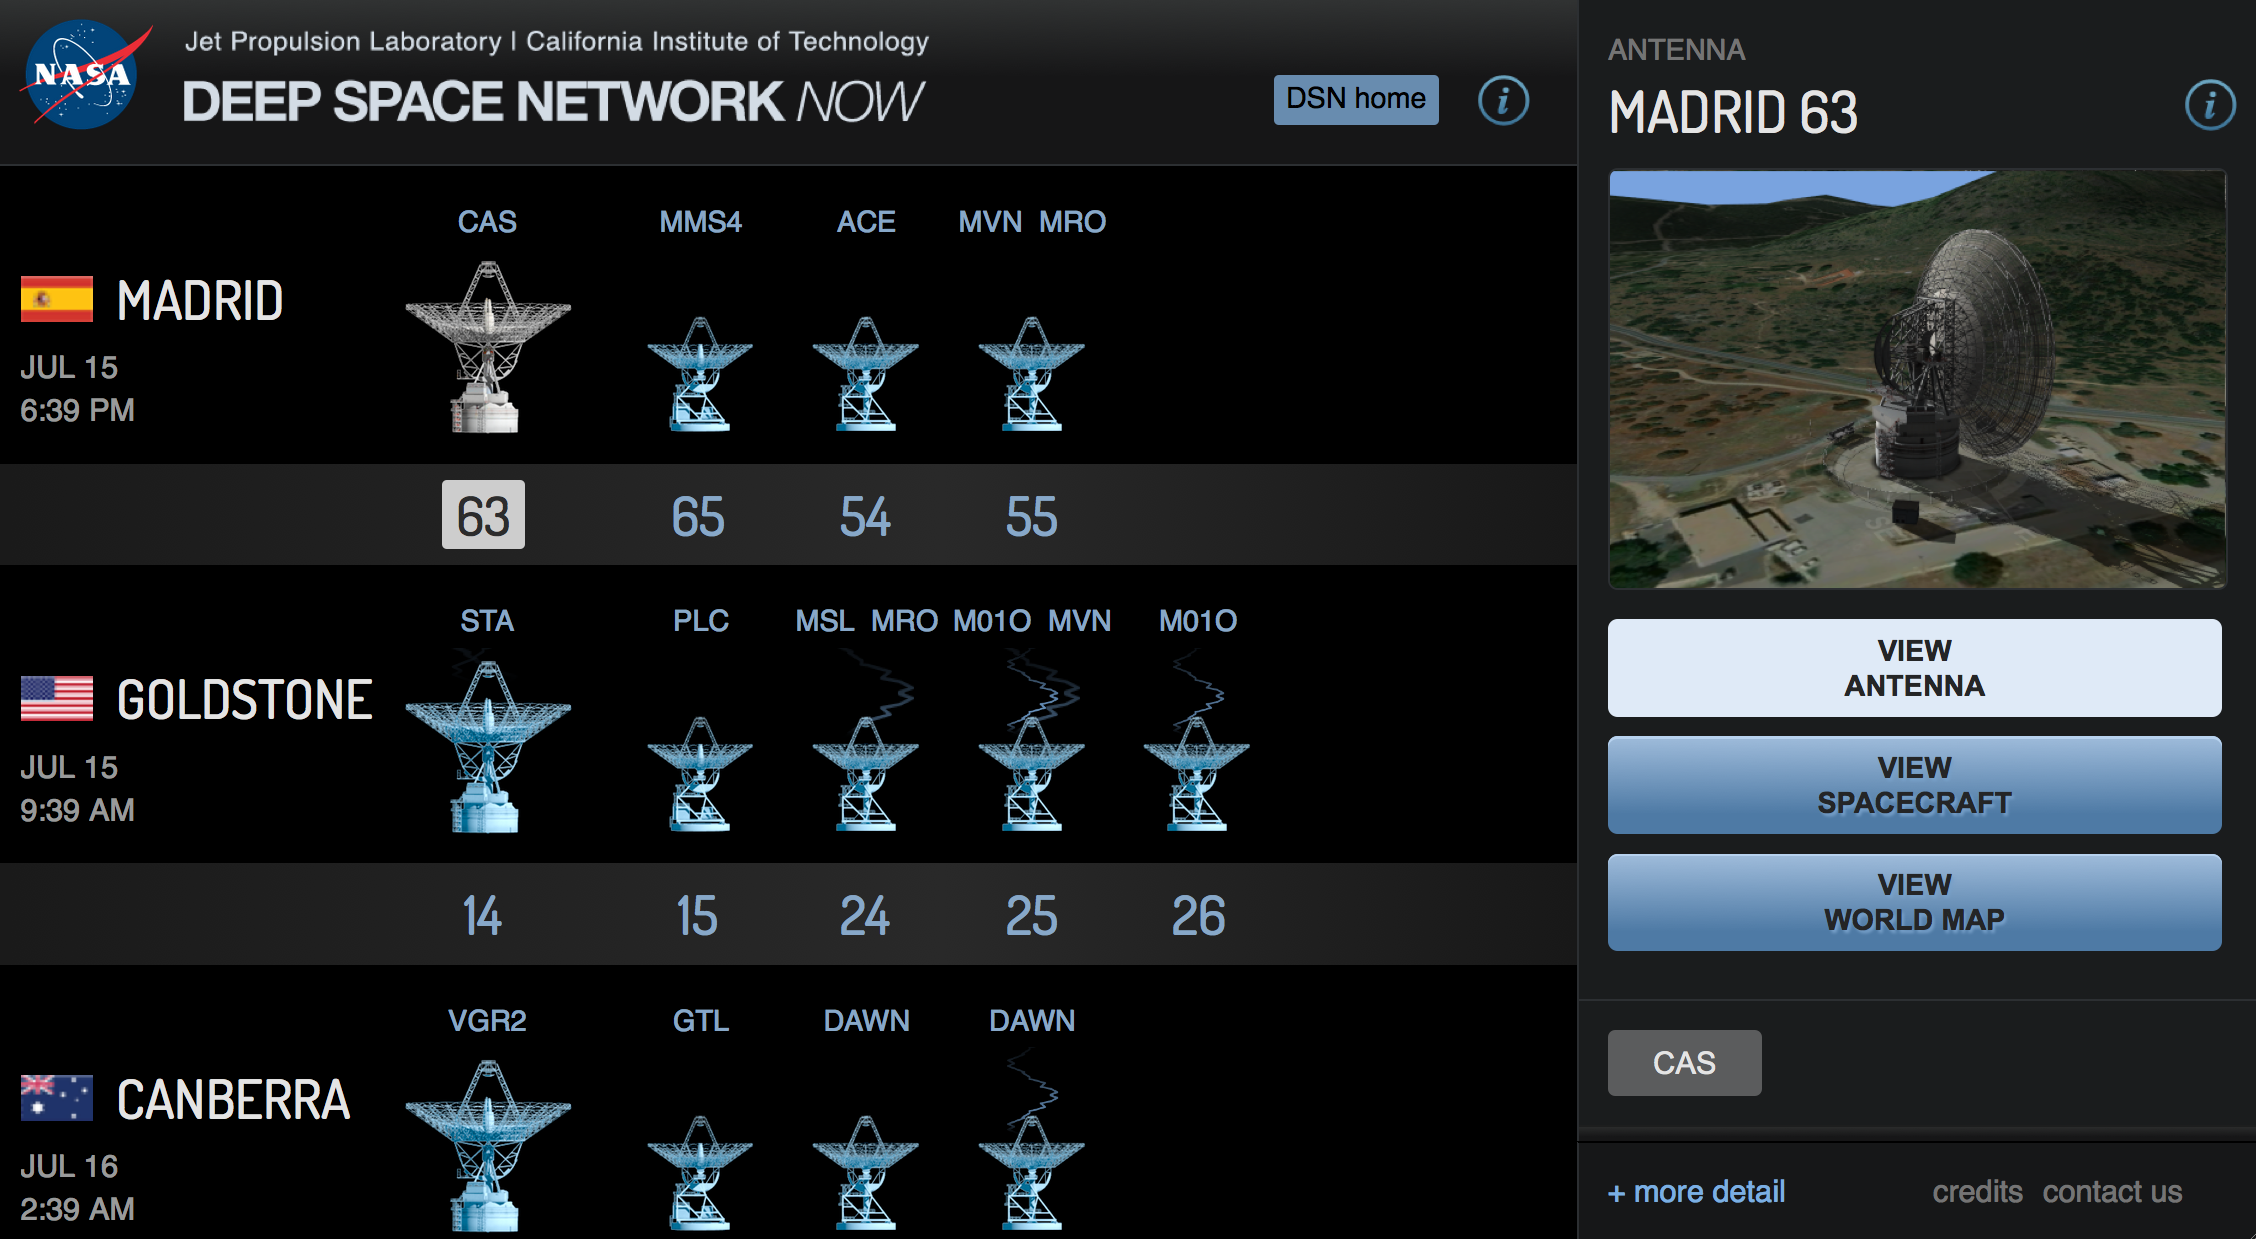
Task: Select the Madrid 55 antenna dish
Action: (x=1031, y=374)
